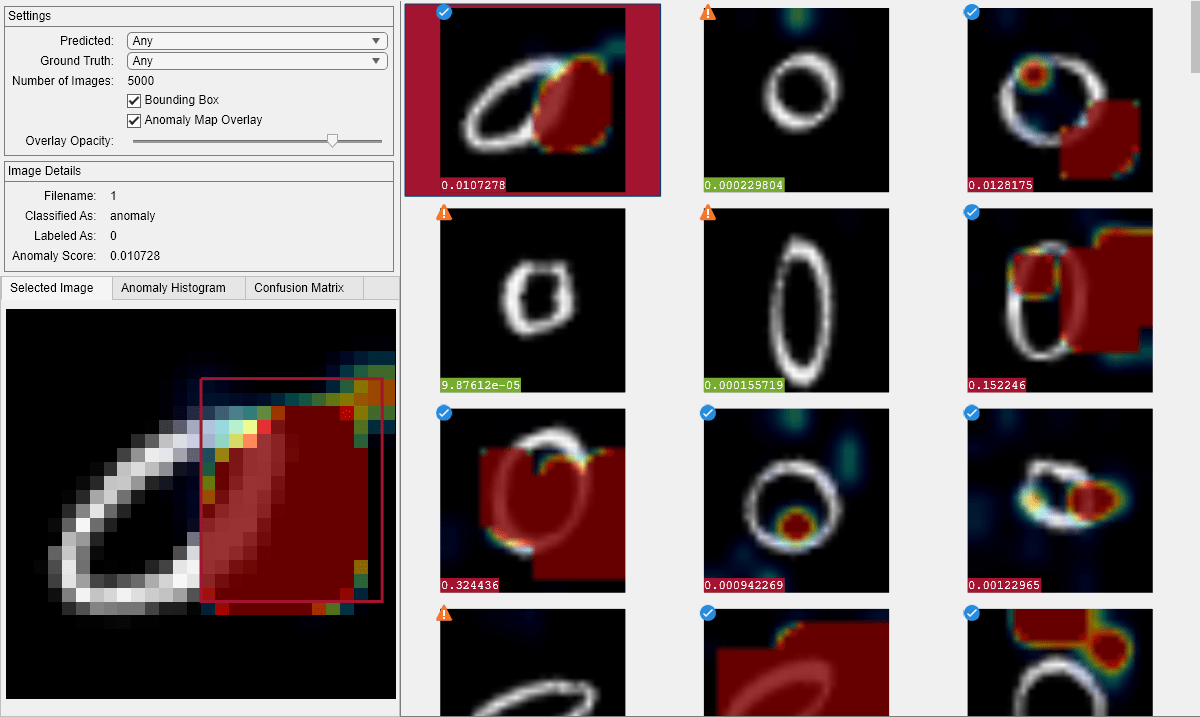Click blue checkmark icon on 0.0128175 thumbnail
Screen dimensions: 1200x717
tap(971, 12)
